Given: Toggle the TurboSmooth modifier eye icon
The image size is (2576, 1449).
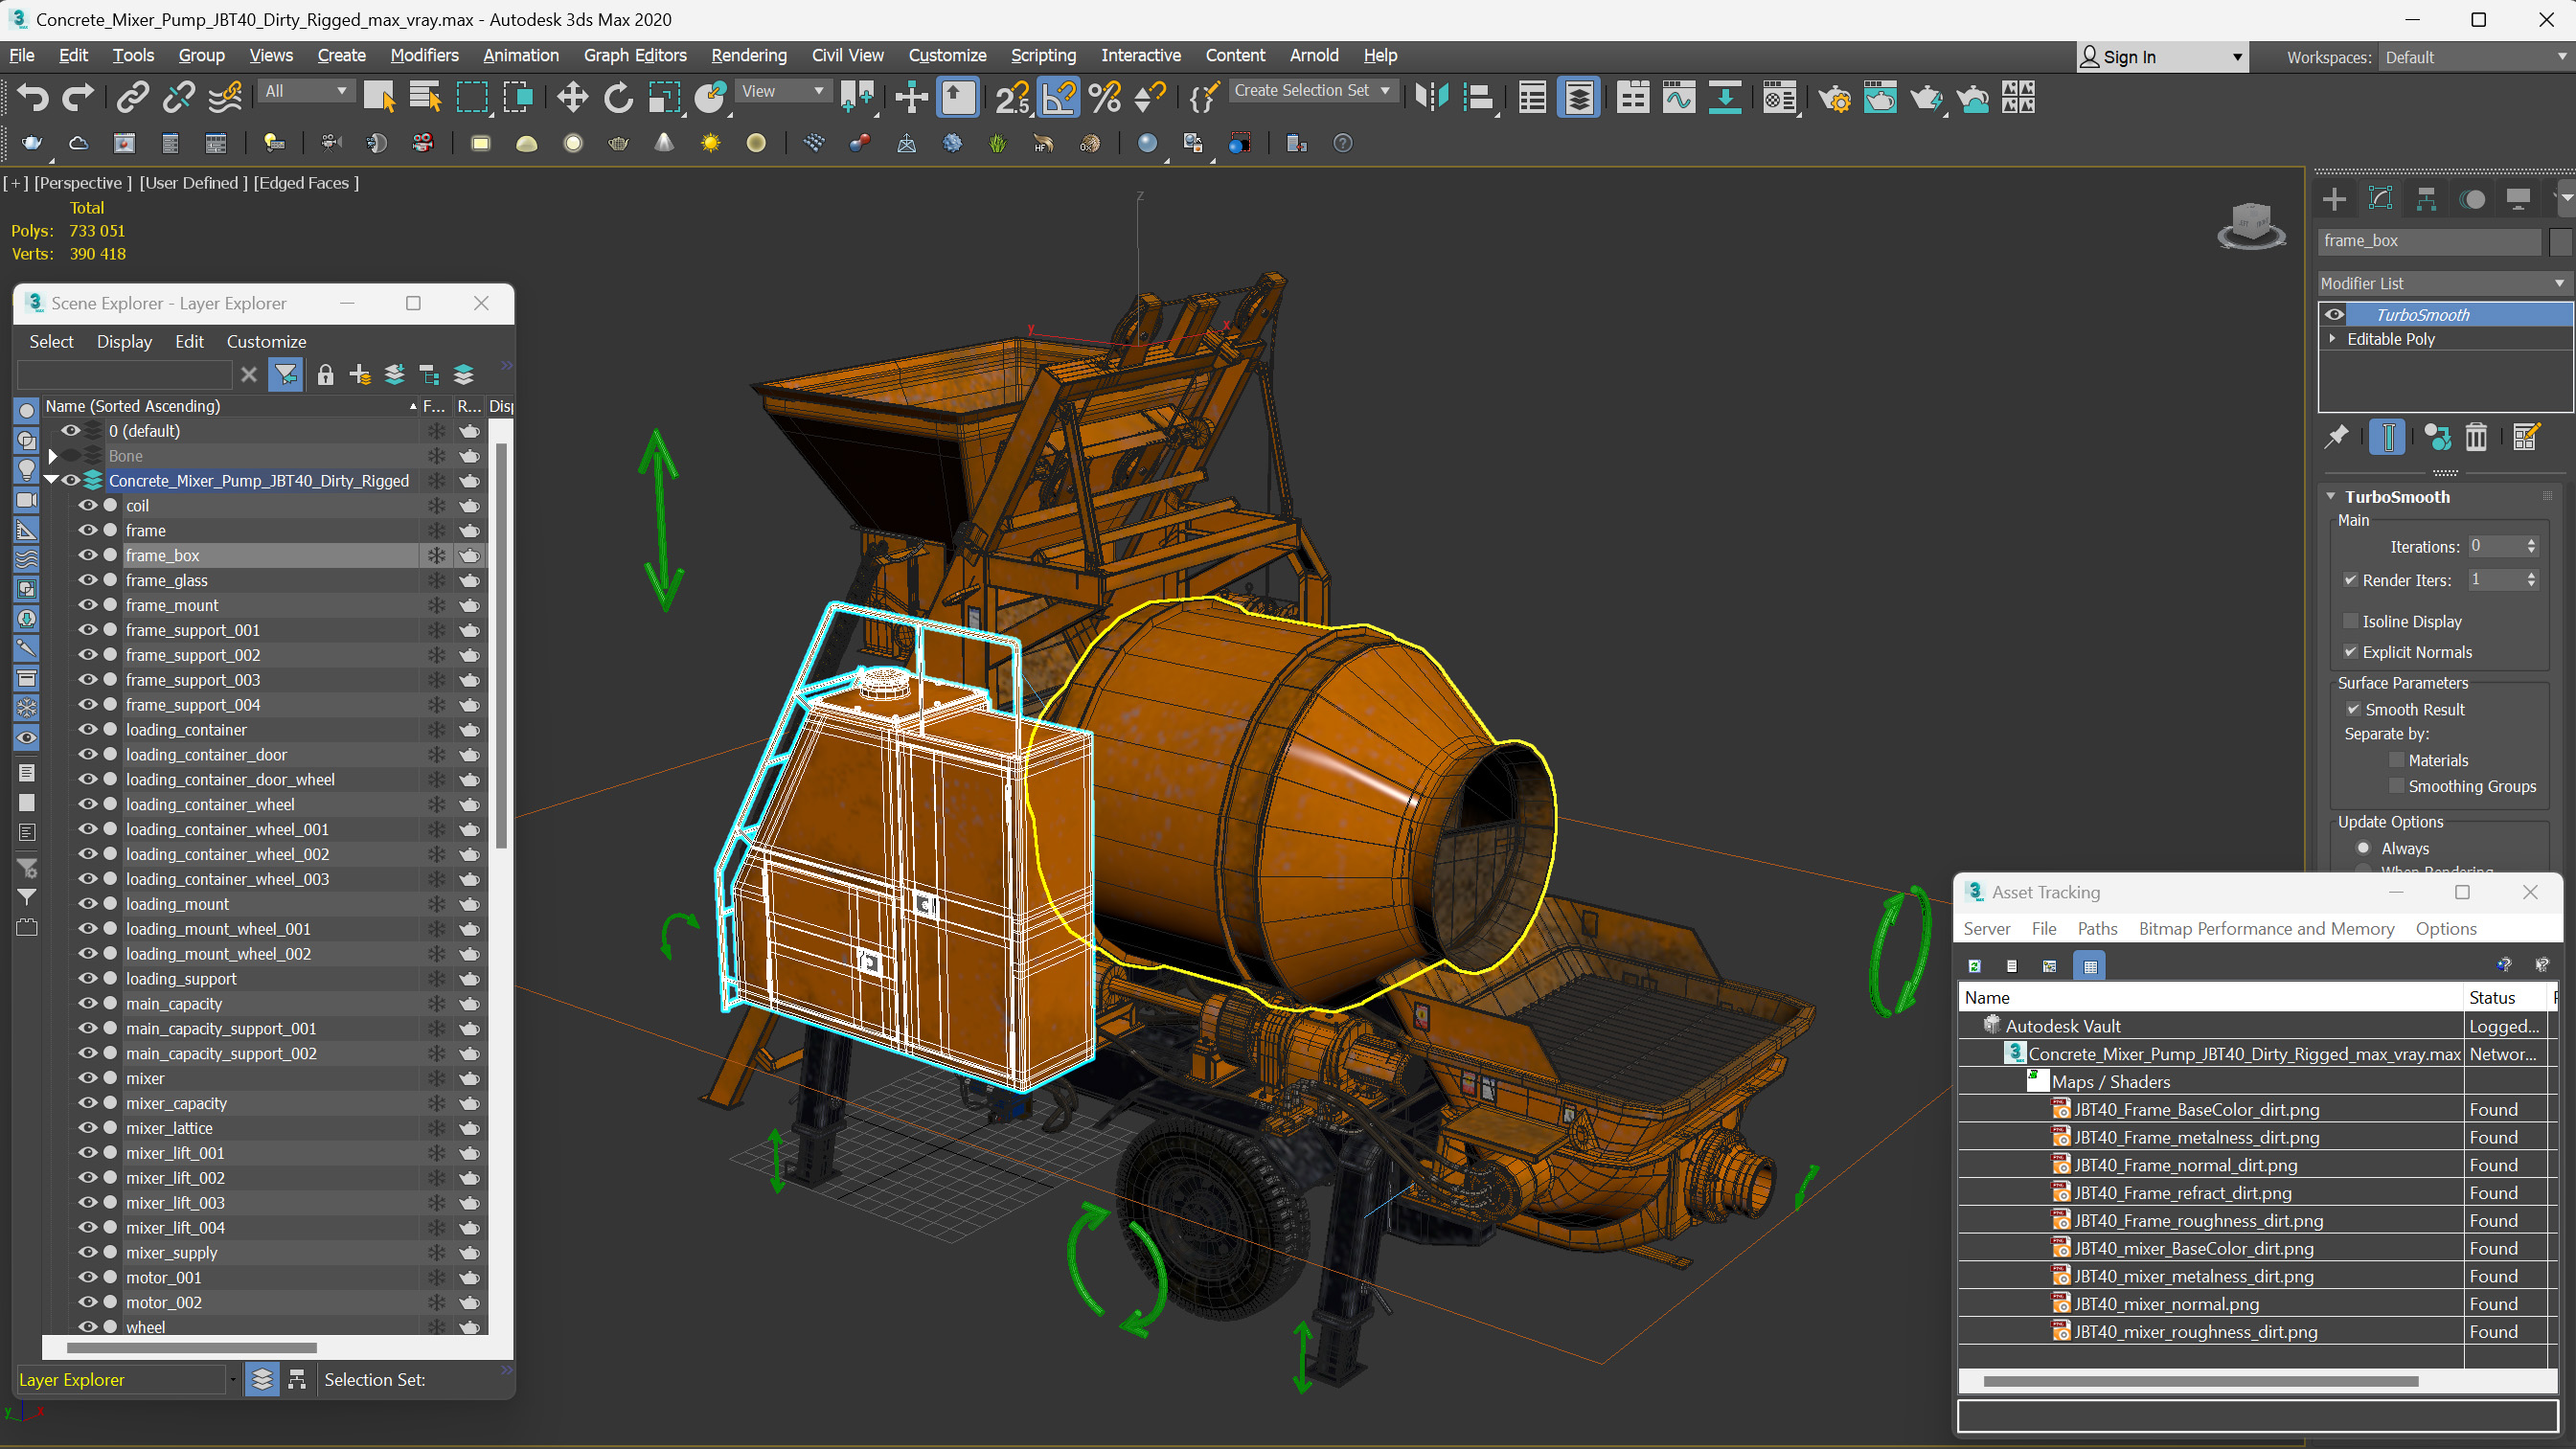Looking at the screenshot, I should [2335, 314].
